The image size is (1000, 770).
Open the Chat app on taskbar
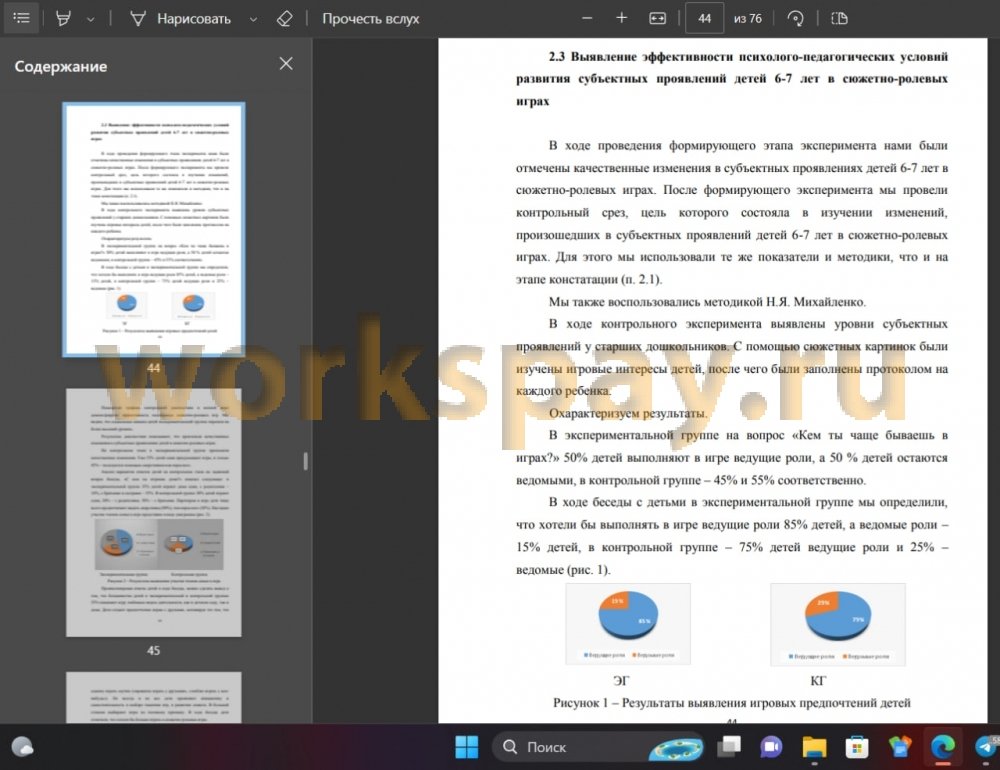(771, 746)
